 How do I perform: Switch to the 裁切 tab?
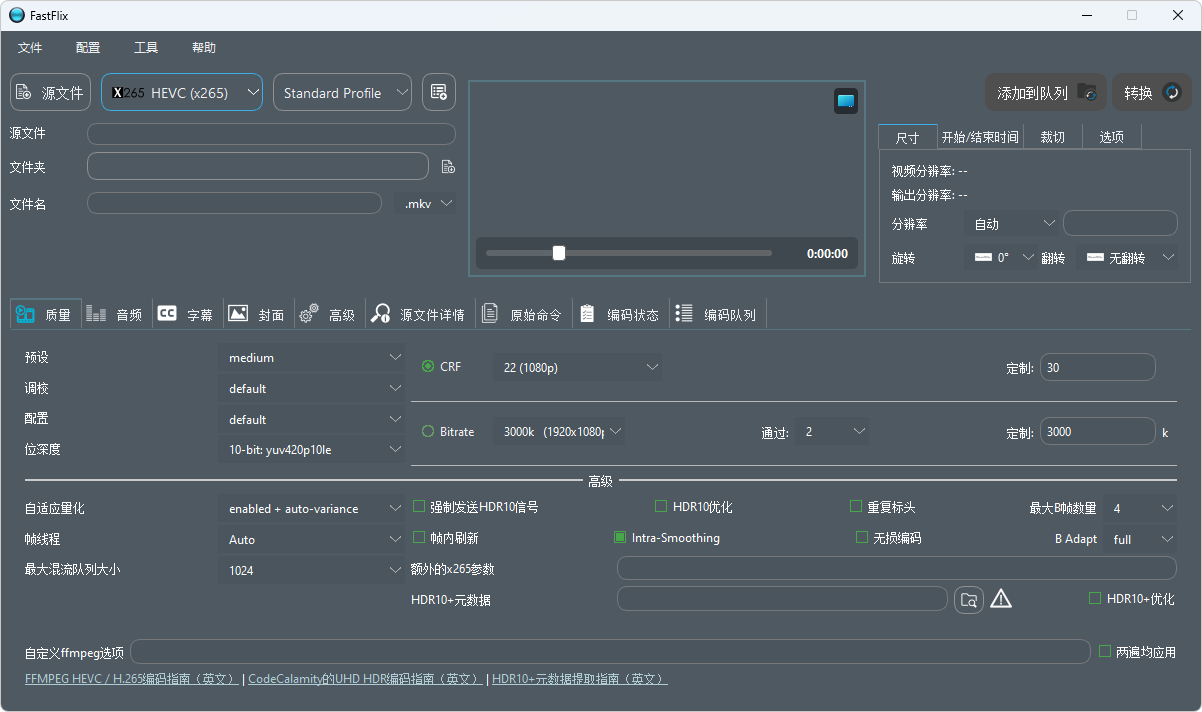pos(1052,137)
